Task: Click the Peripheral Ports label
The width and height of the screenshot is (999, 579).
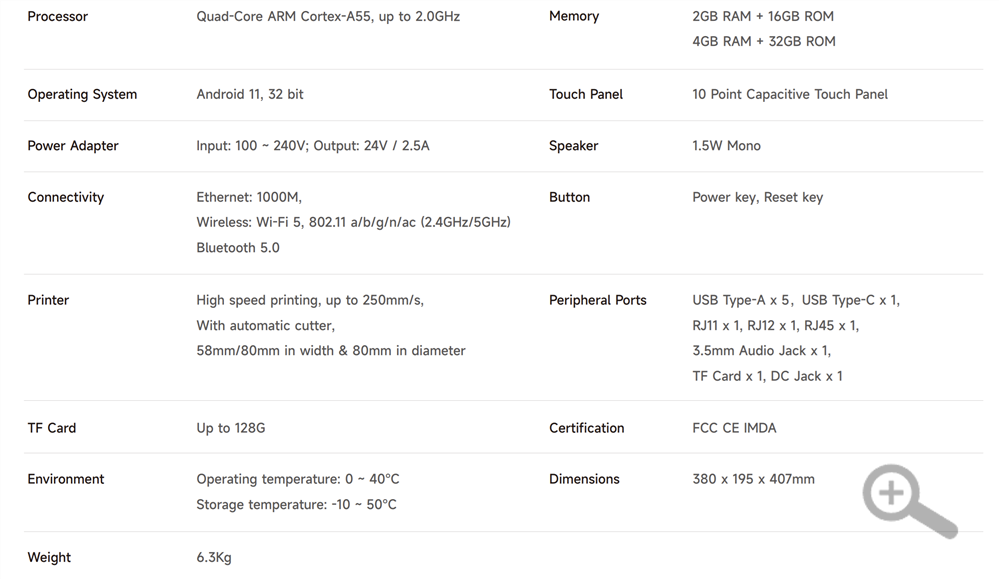Action: point(598,300)
